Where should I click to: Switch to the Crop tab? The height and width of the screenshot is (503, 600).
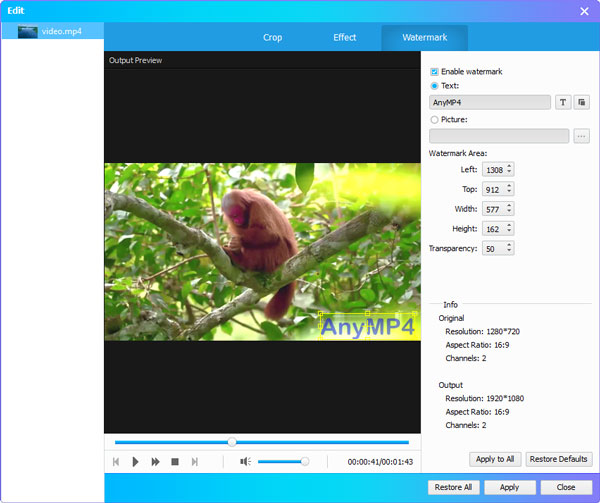tap(272, 38)
